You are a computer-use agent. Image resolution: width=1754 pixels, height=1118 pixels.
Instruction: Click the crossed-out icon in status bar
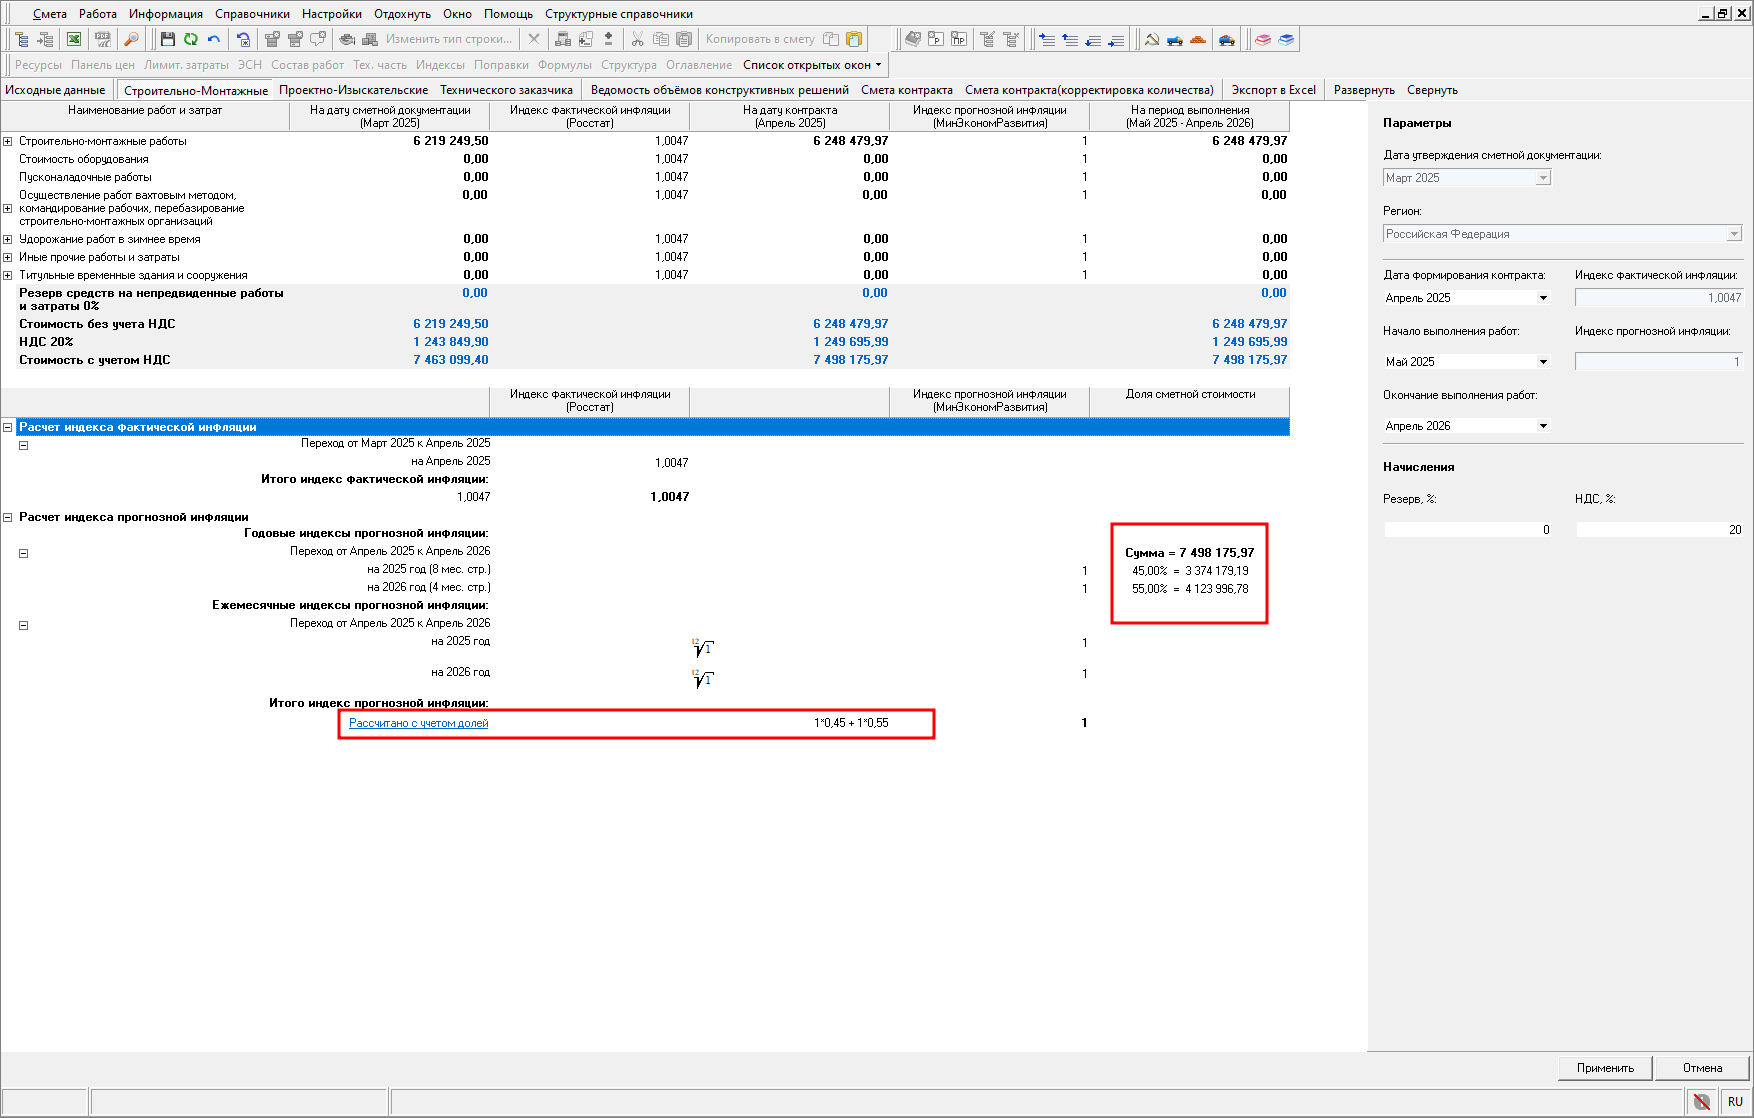tap(1702, 1102)
